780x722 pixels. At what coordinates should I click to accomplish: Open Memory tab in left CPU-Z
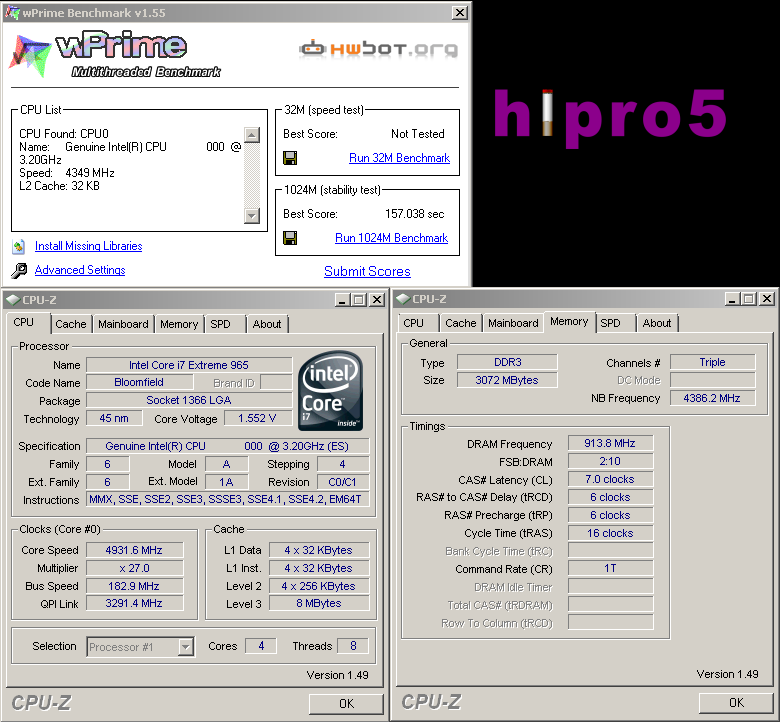coord(179,324)
